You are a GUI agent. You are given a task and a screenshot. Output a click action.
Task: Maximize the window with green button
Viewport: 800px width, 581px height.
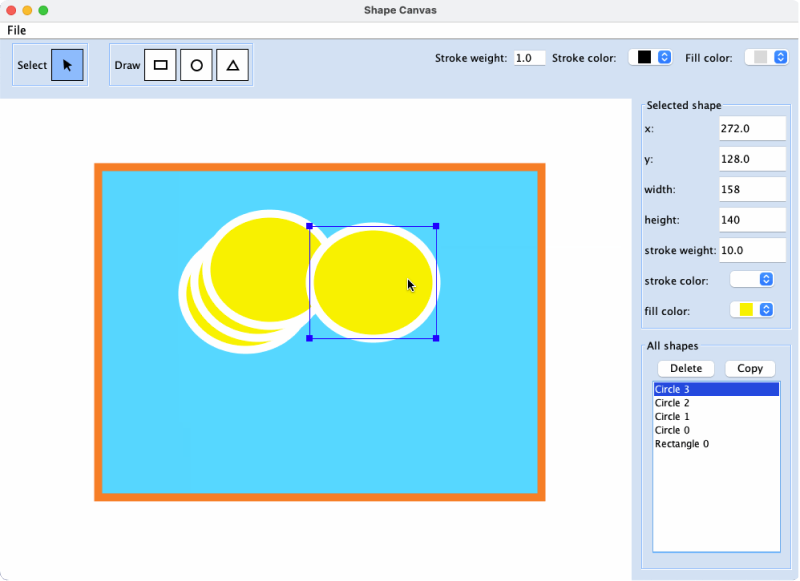click(43, 10)
